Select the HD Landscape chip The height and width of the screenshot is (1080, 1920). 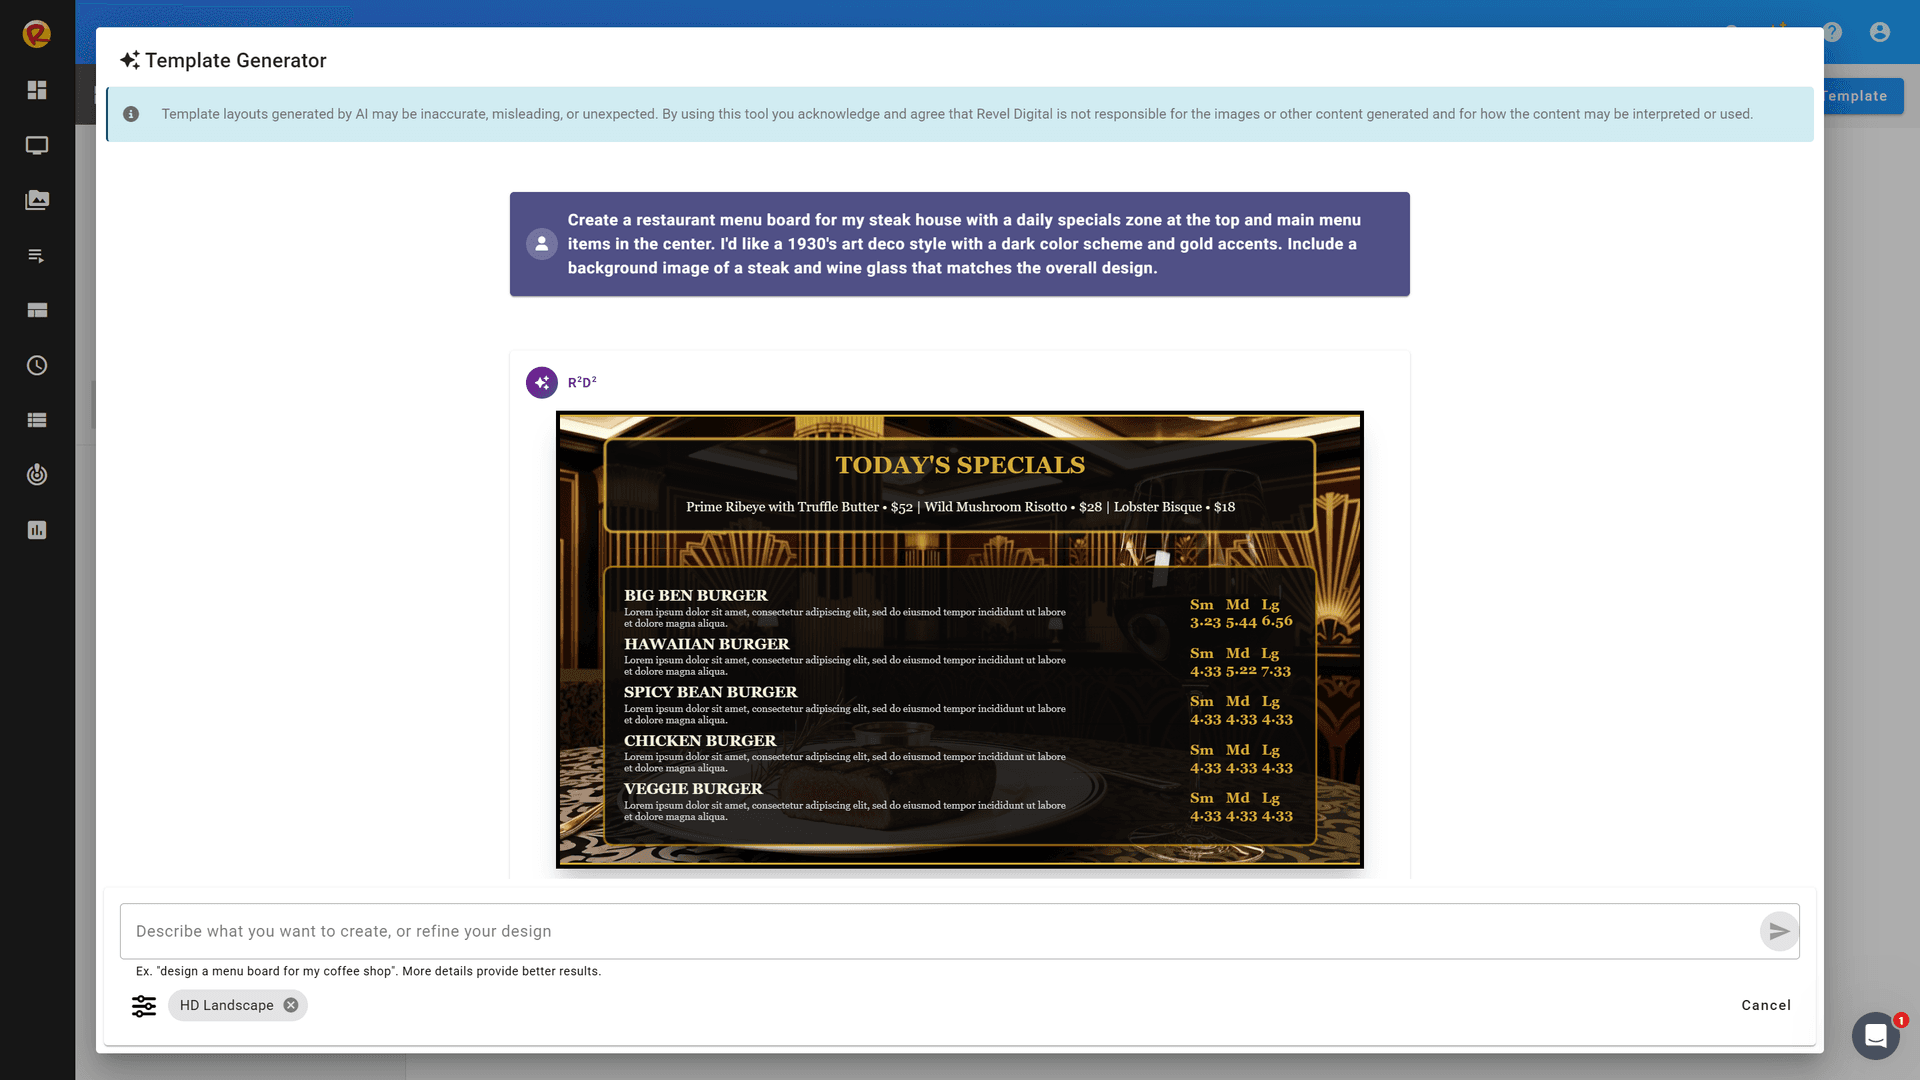[x=226, y=1006]
